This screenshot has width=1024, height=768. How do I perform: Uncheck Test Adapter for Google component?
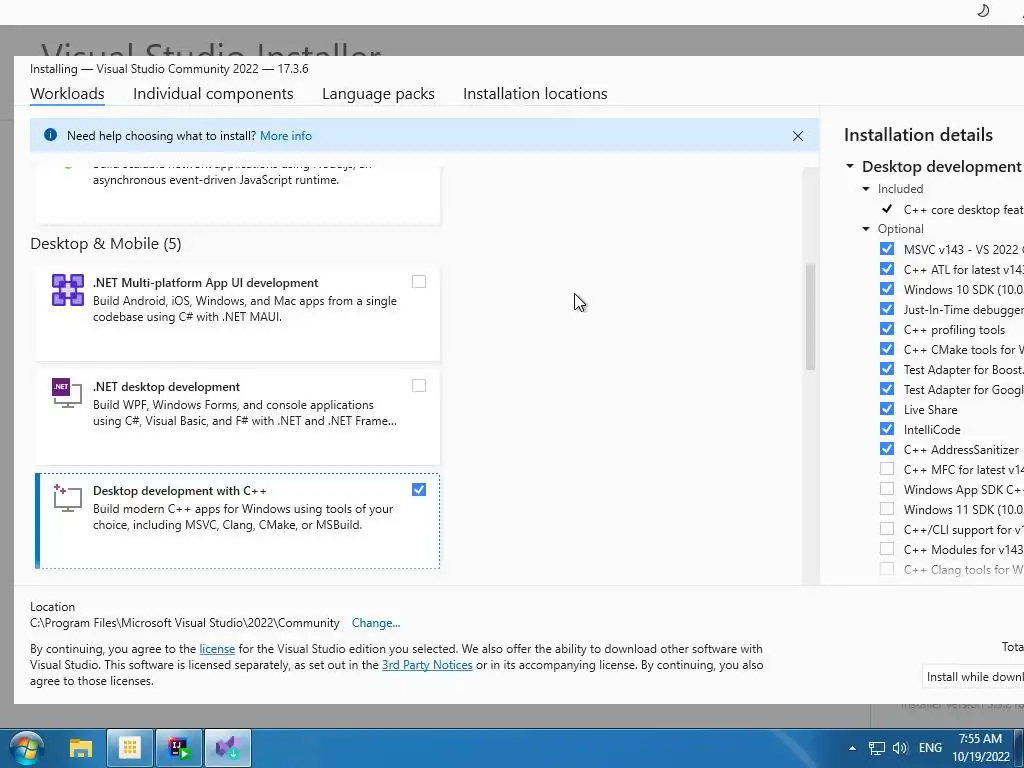click(886, 389)
